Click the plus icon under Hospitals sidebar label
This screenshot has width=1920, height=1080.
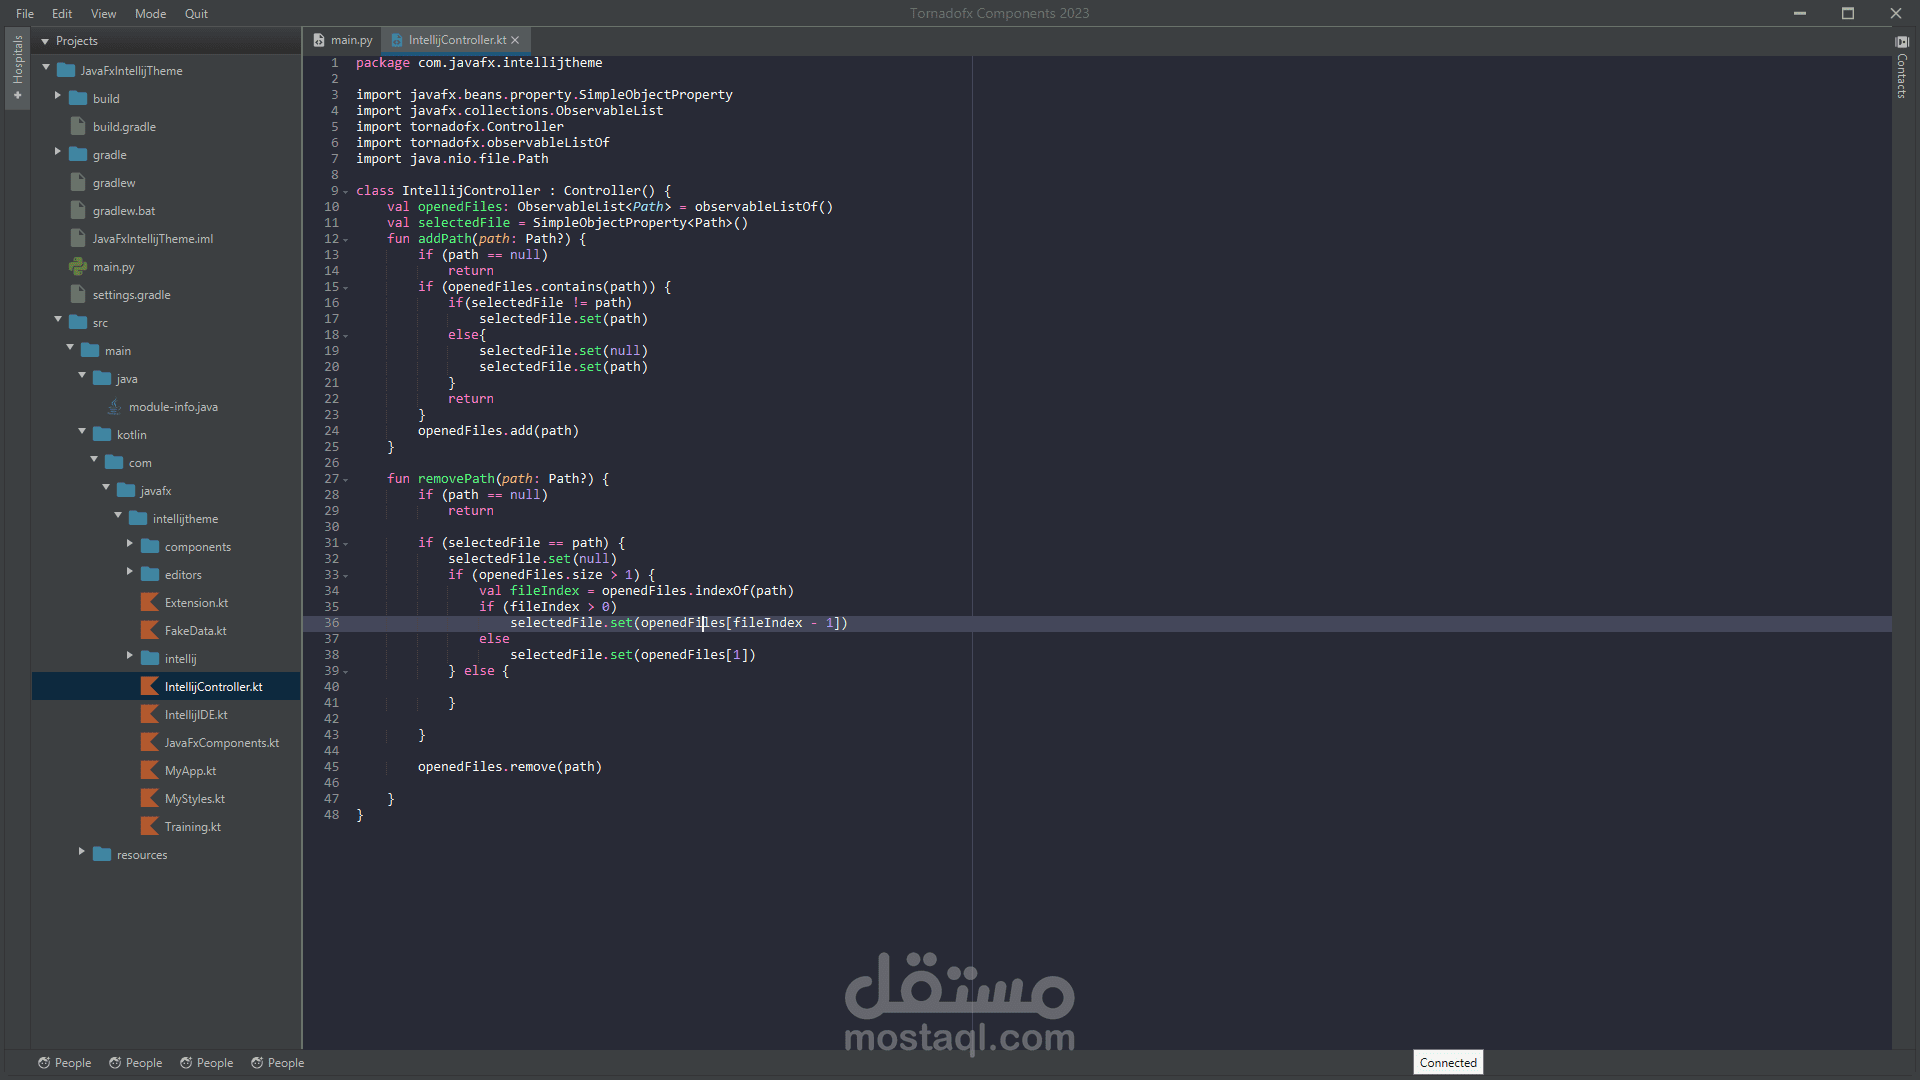17,96
